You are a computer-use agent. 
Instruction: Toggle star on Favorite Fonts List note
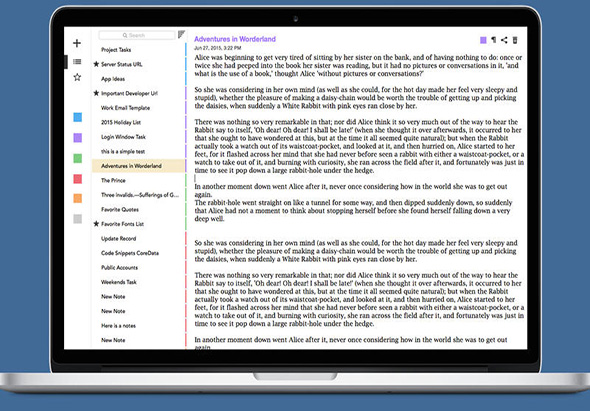[96, 224]
